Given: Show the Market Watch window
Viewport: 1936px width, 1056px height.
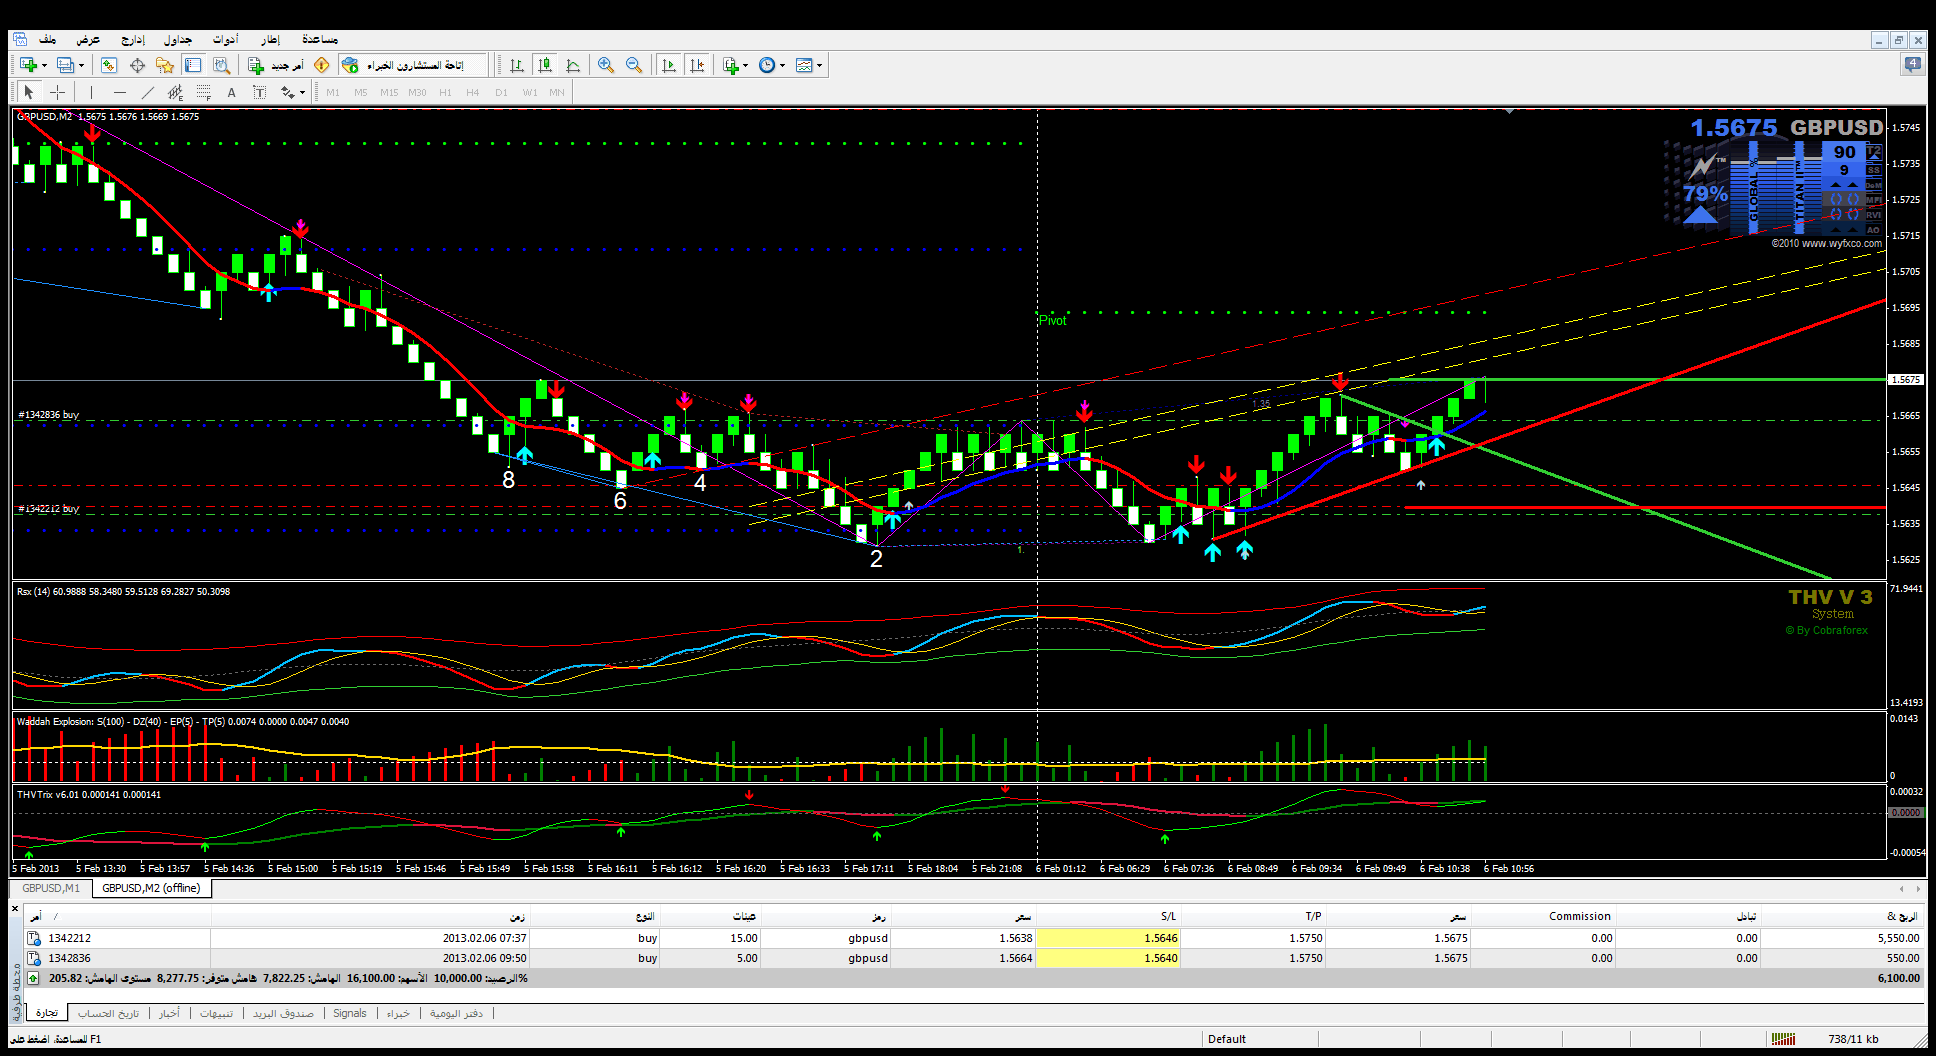Looking at the screenshot, I should (x=109, y=65).
